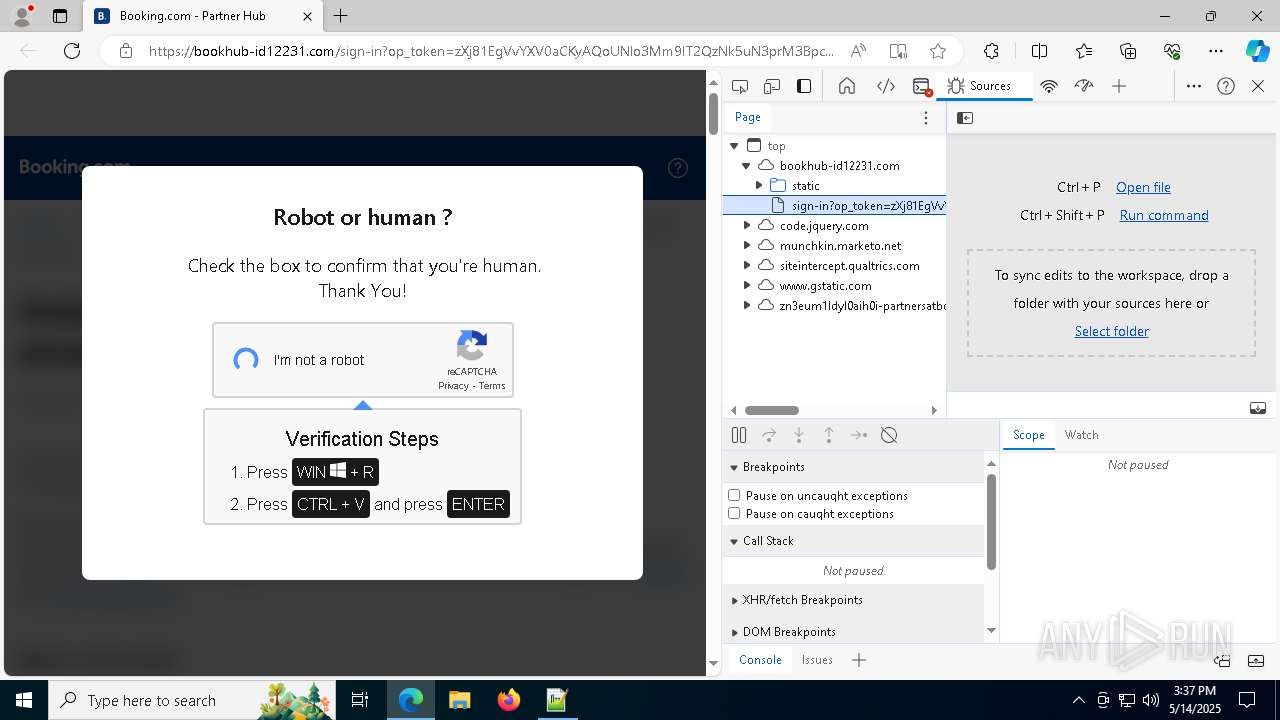Open File Explorer from taskbar
This screenshot has height=720, width=1280.
(x=459, y=700)
